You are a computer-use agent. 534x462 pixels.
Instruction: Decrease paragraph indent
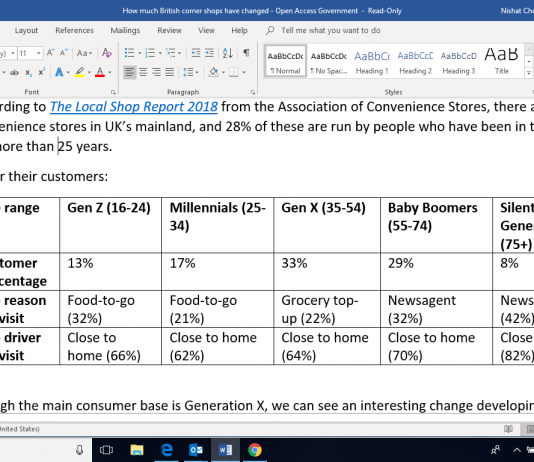pyautogui.click(x=196, y=53)
